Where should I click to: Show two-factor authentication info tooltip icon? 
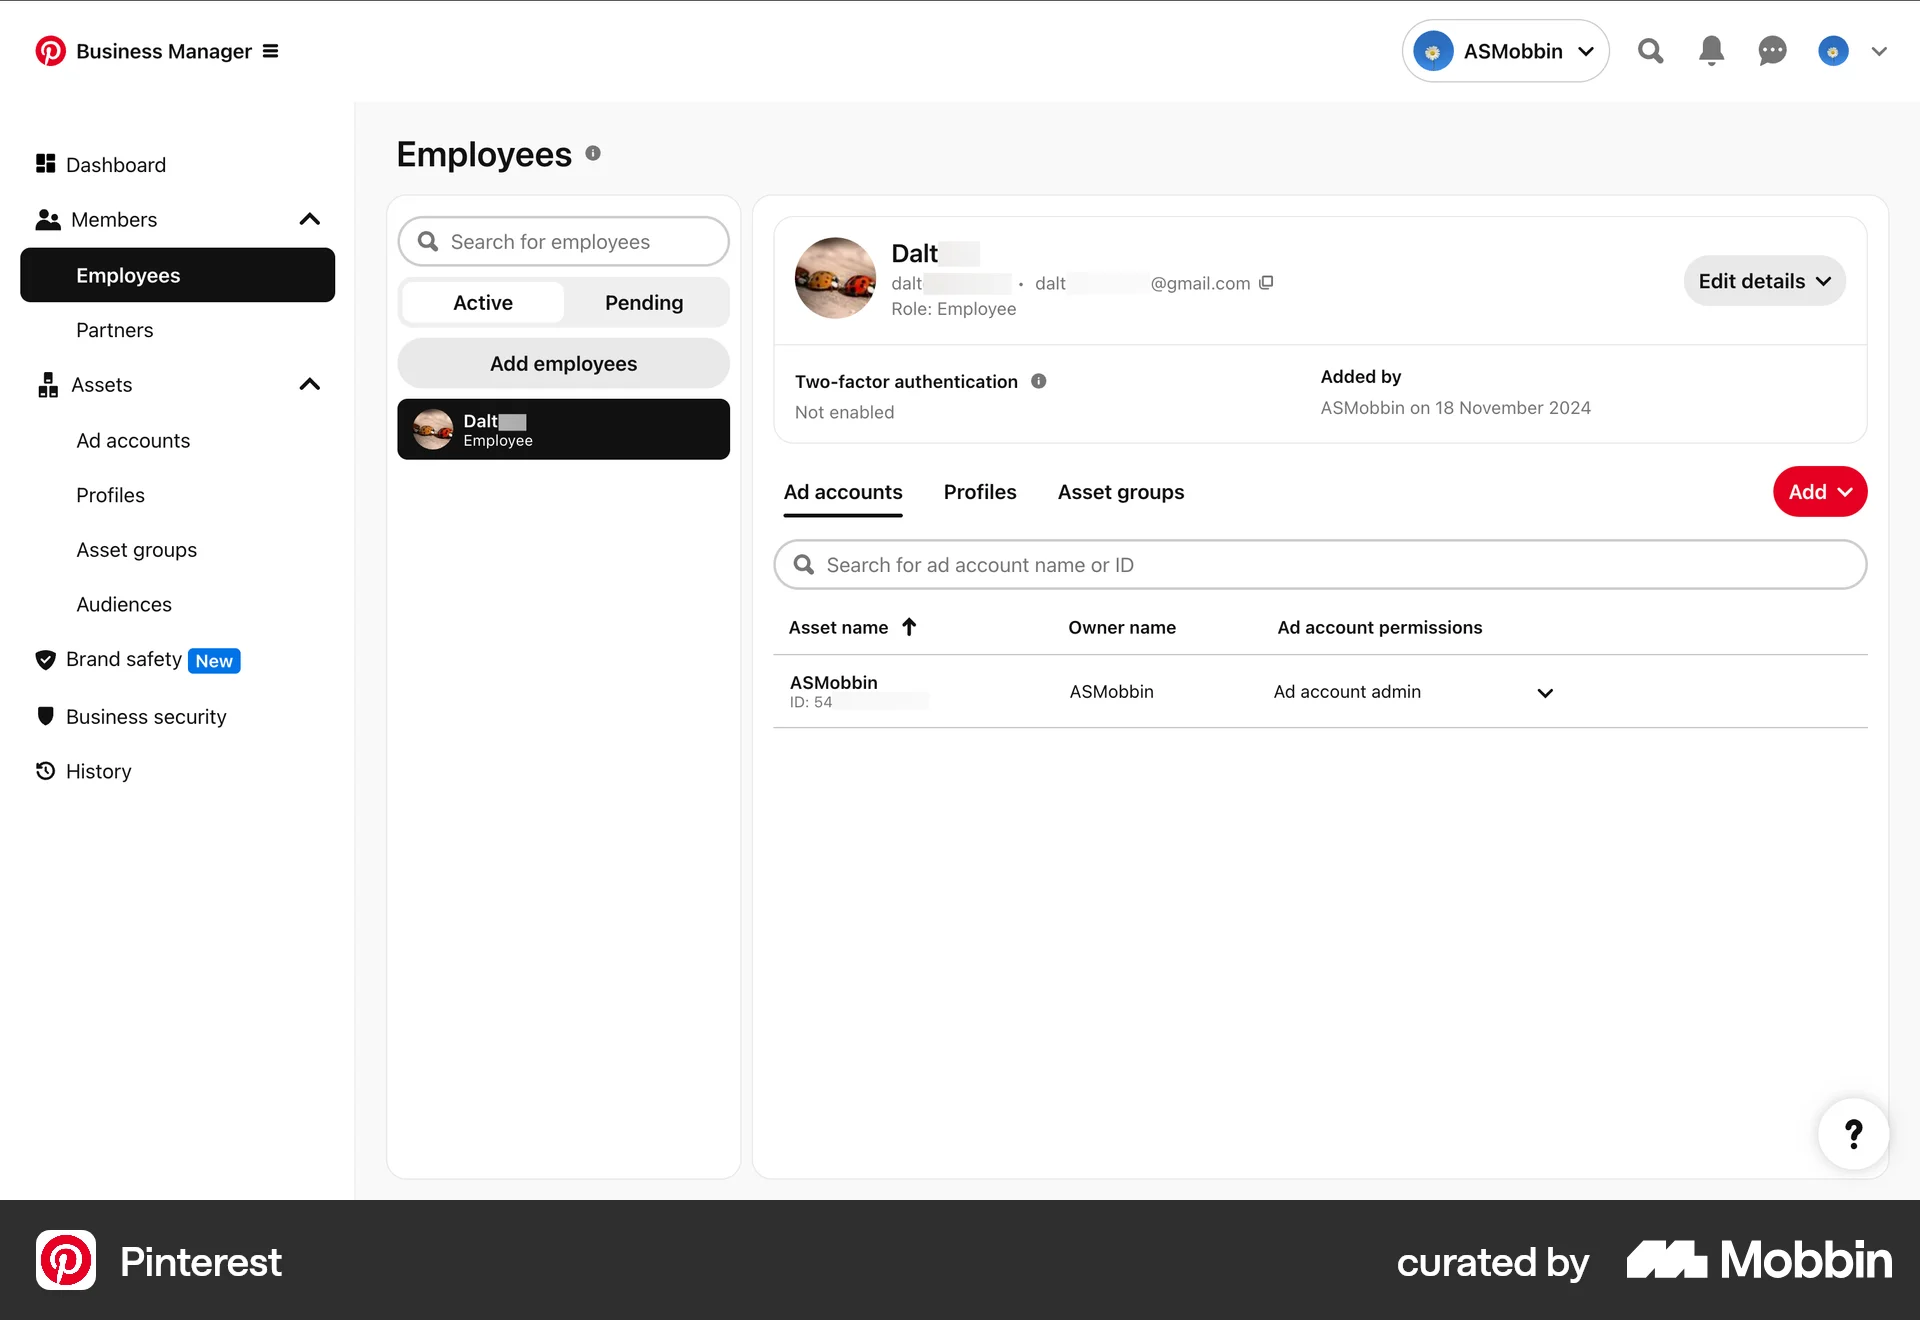1038,381
